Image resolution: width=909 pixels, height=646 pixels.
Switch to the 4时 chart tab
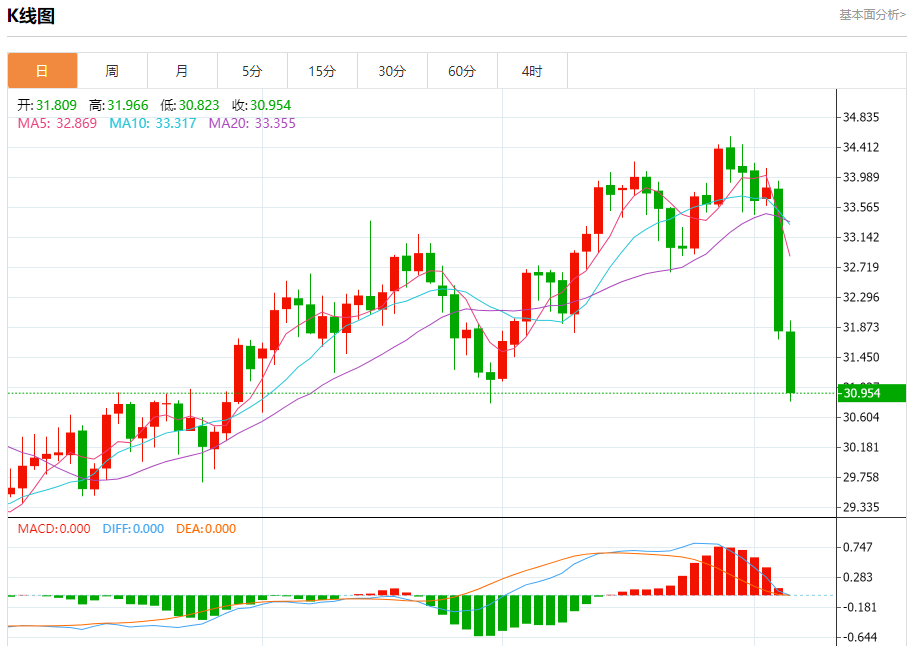[532, 71]
